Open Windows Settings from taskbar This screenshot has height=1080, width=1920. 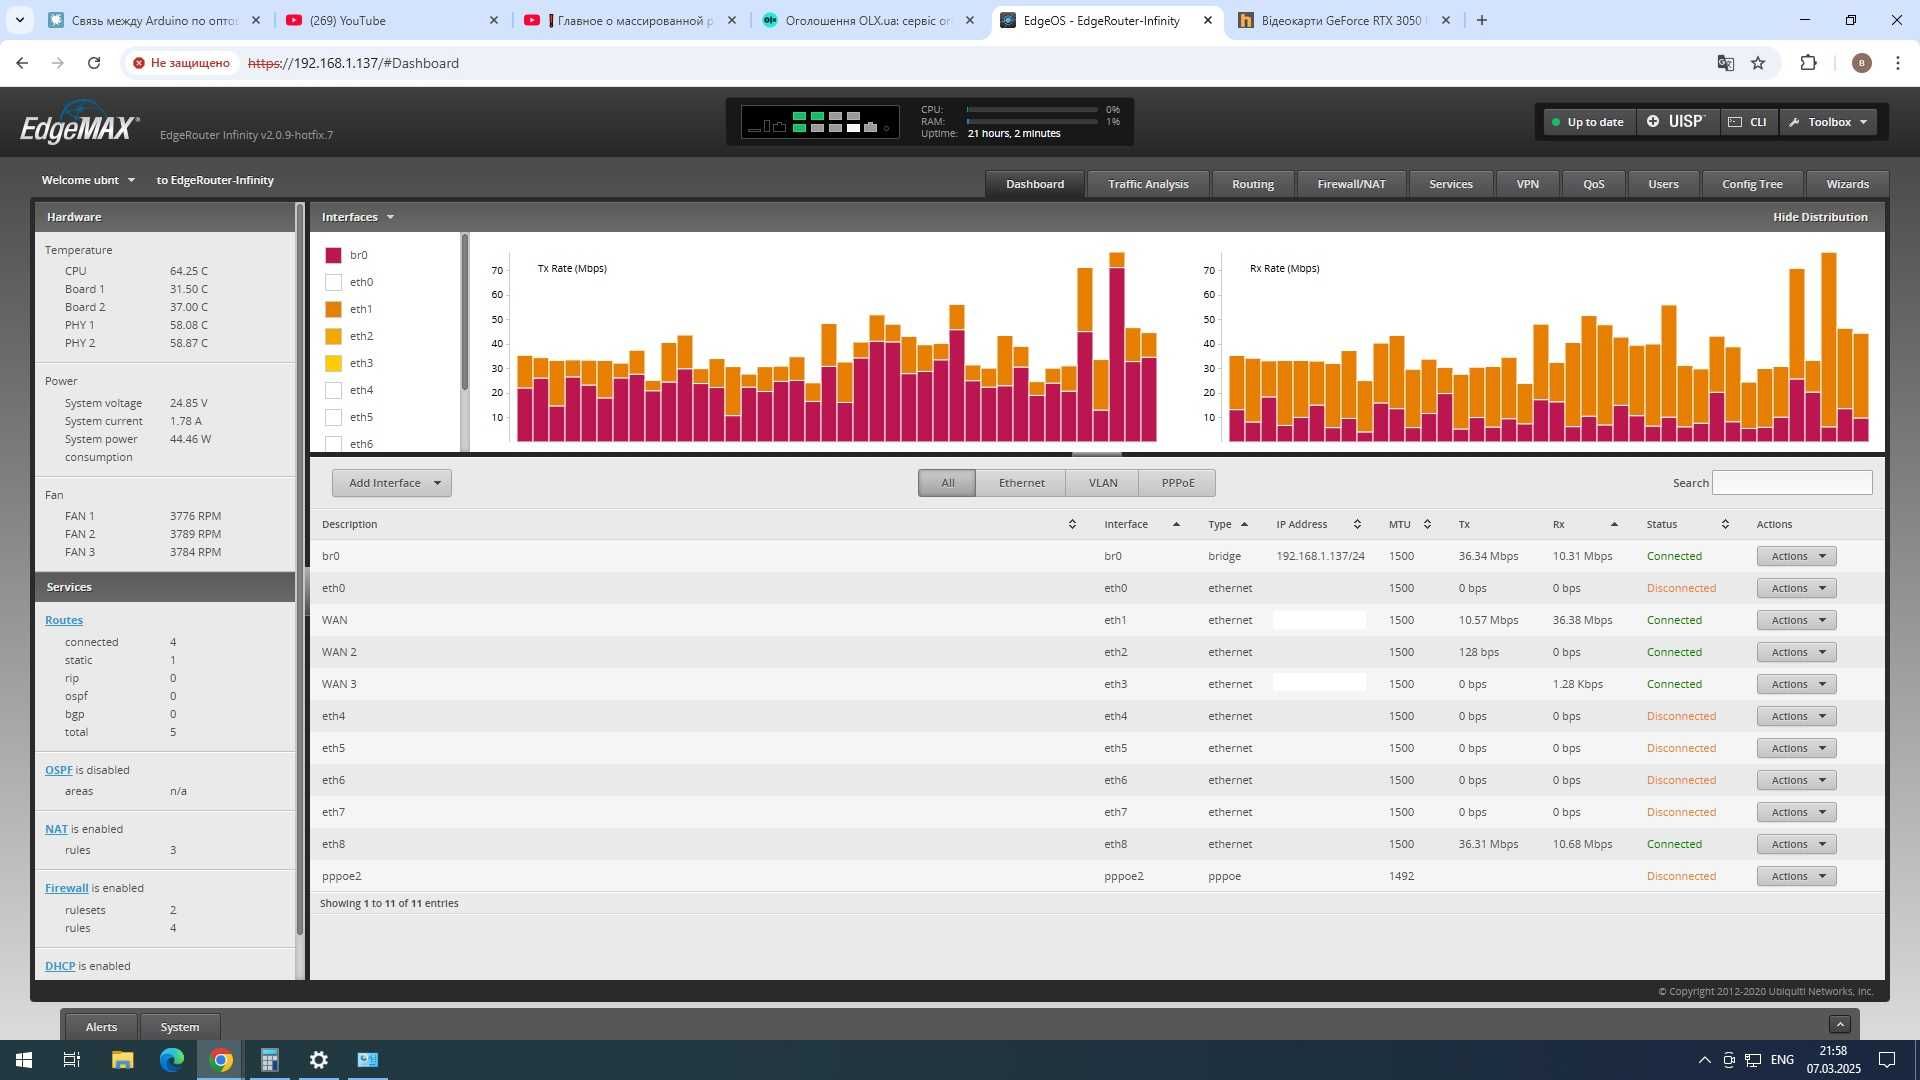(x=318, y=1060)
